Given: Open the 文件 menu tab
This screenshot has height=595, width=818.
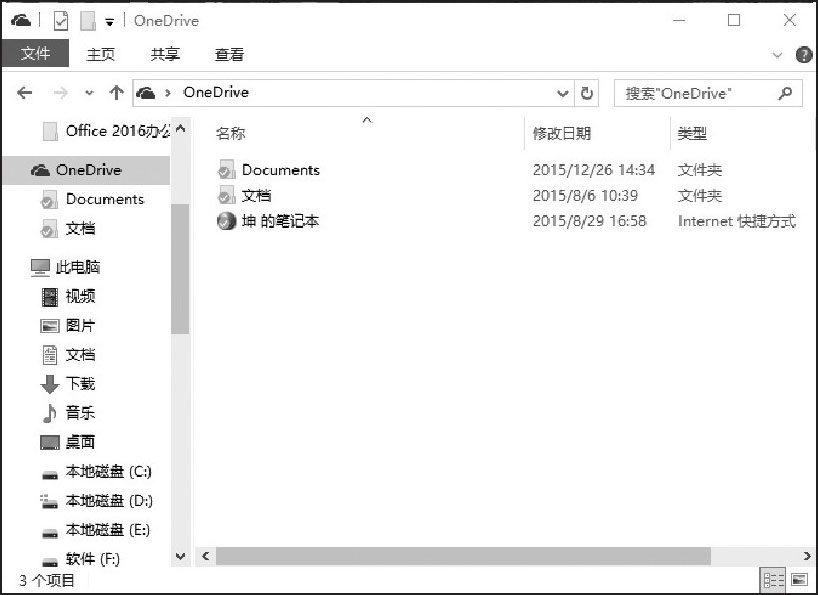Looking at the screenshot, I should (35, 54).
